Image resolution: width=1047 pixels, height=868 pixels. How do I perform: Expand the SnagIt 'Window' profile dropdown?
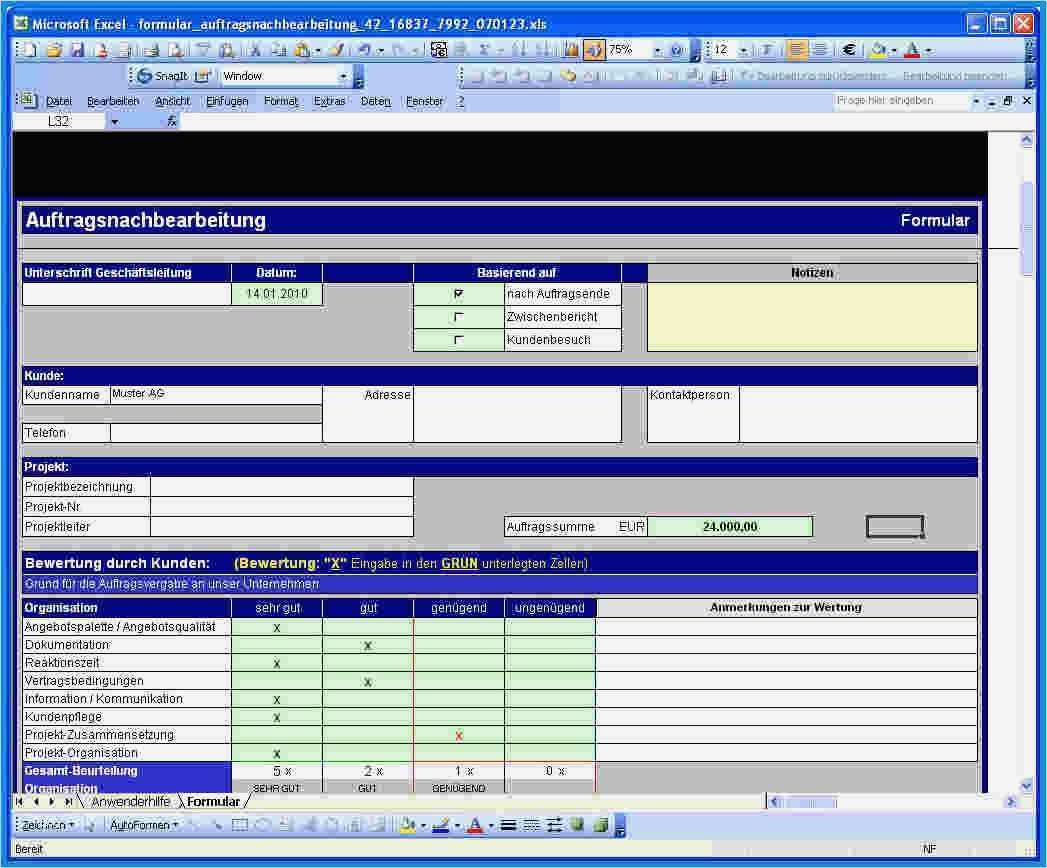point(343,76)
